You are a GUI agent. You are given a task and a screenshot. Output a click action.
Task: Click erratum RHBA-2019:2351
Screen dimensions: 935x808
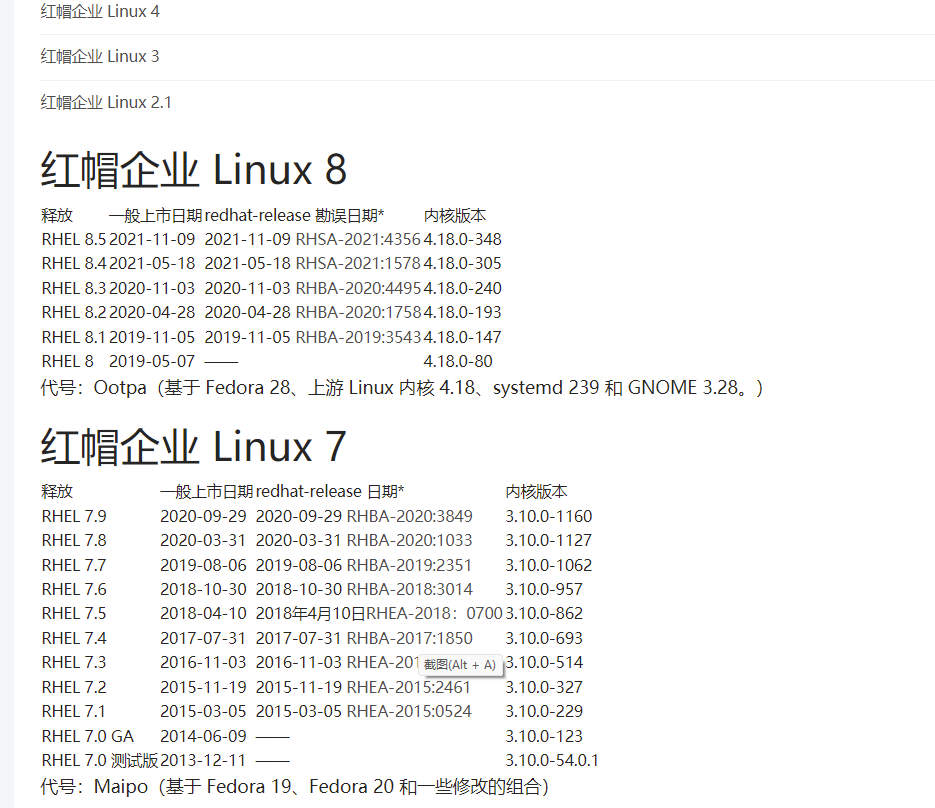click(410, 565)
